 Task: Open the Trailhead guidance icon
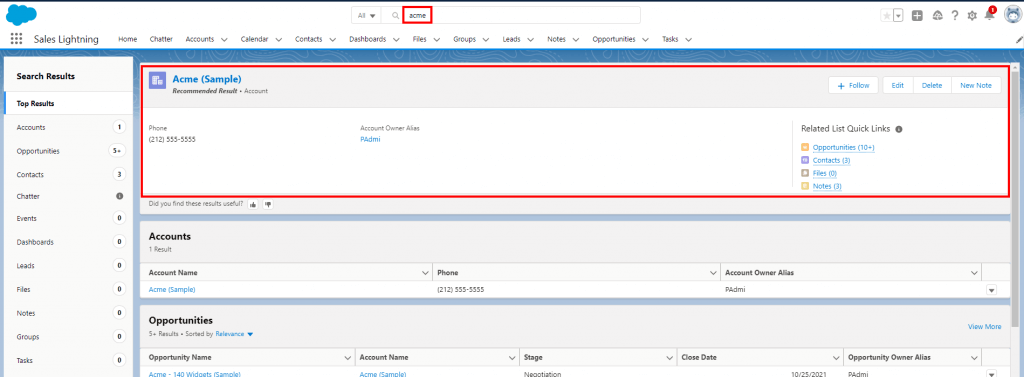pos(938,16)
